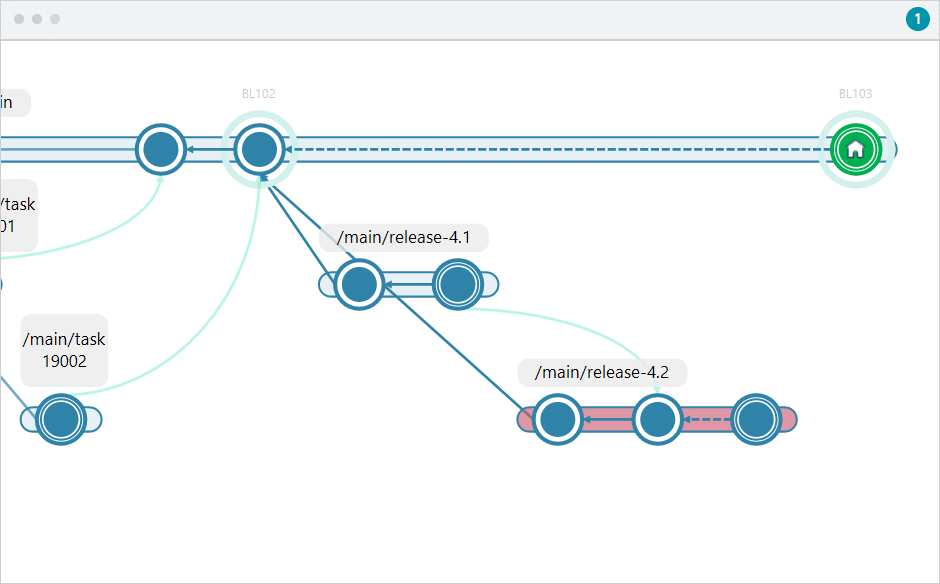Image resolution: width=940 pixels, height=584 pixels.
Task: Select the BL103 baseline label text
Action: click(x=856, y=93)
